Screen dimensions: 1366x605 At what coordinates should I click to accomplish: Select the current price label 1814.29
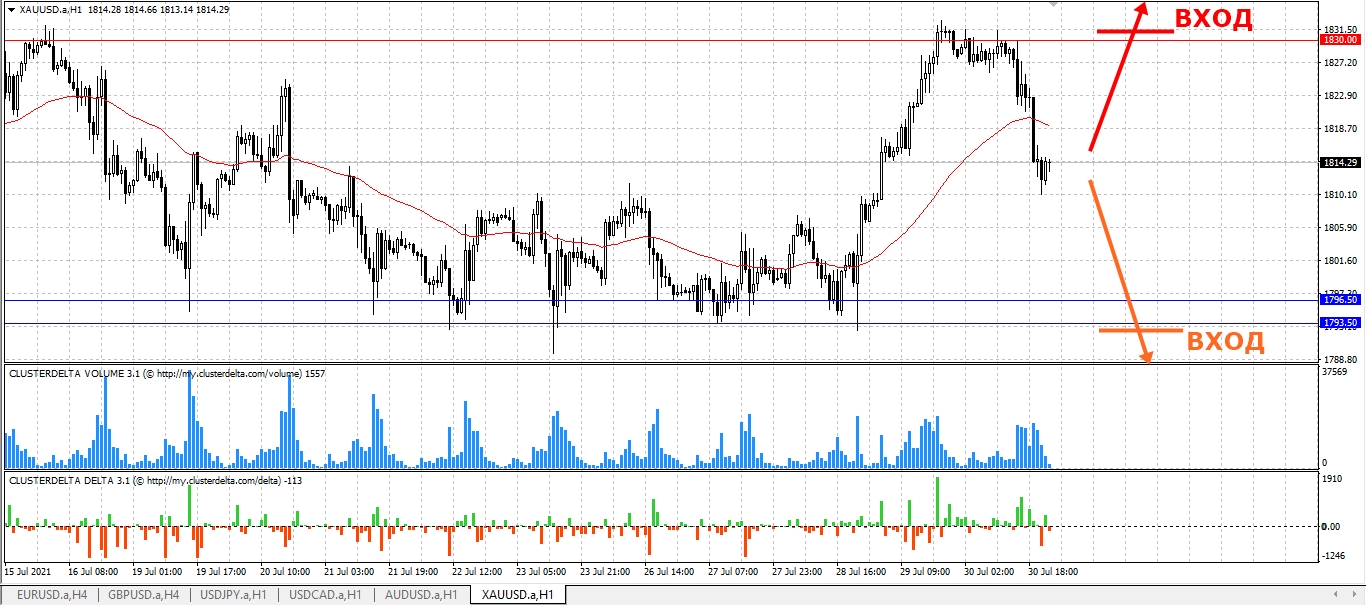tap(1338, 162)
